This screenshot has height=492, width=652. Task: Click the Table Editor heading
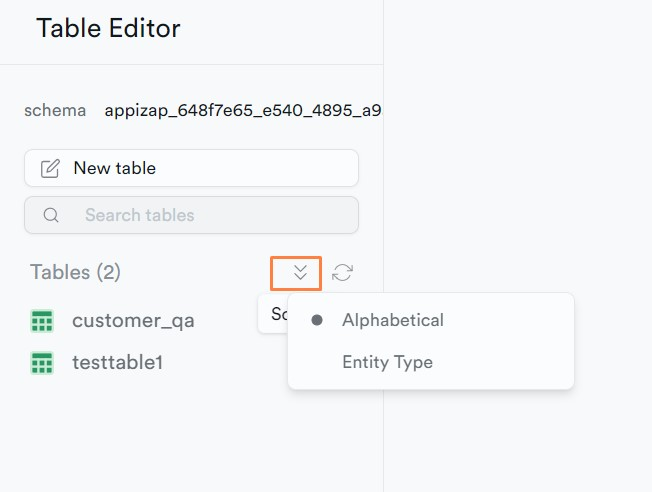click(x=108, y=28)
